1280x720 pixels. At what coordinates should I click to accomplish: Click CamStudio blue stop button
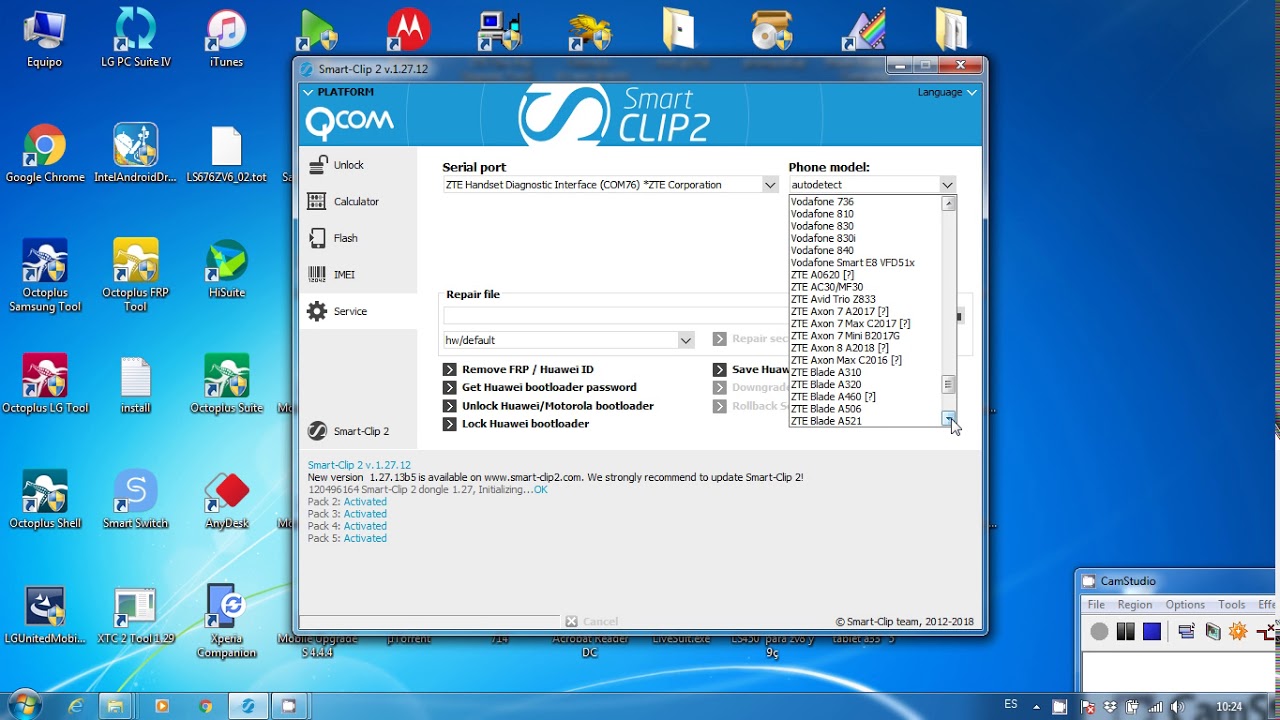click(x=1152, y=631)
